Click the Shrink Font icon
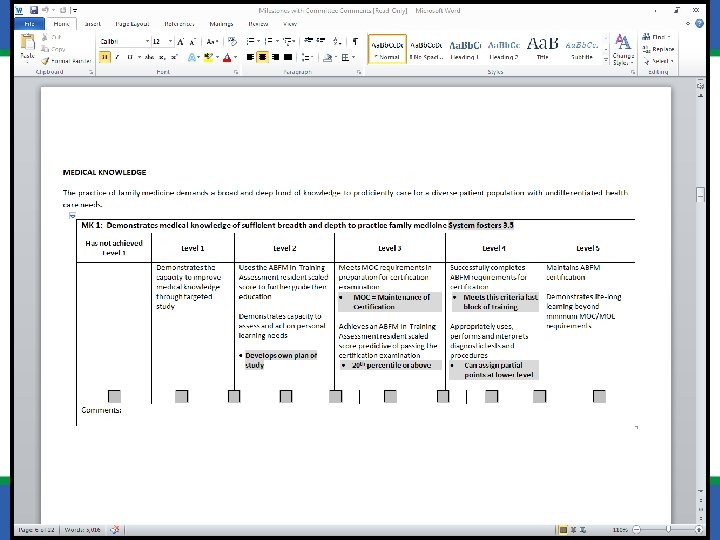The image size is (720, 540). 192,42
